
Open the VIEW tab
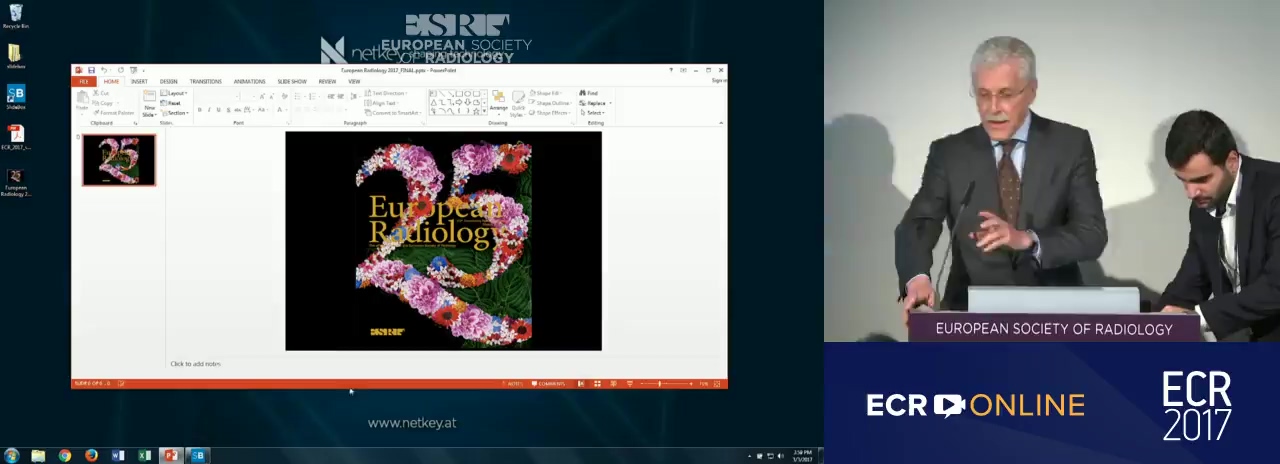click(354, 82)
